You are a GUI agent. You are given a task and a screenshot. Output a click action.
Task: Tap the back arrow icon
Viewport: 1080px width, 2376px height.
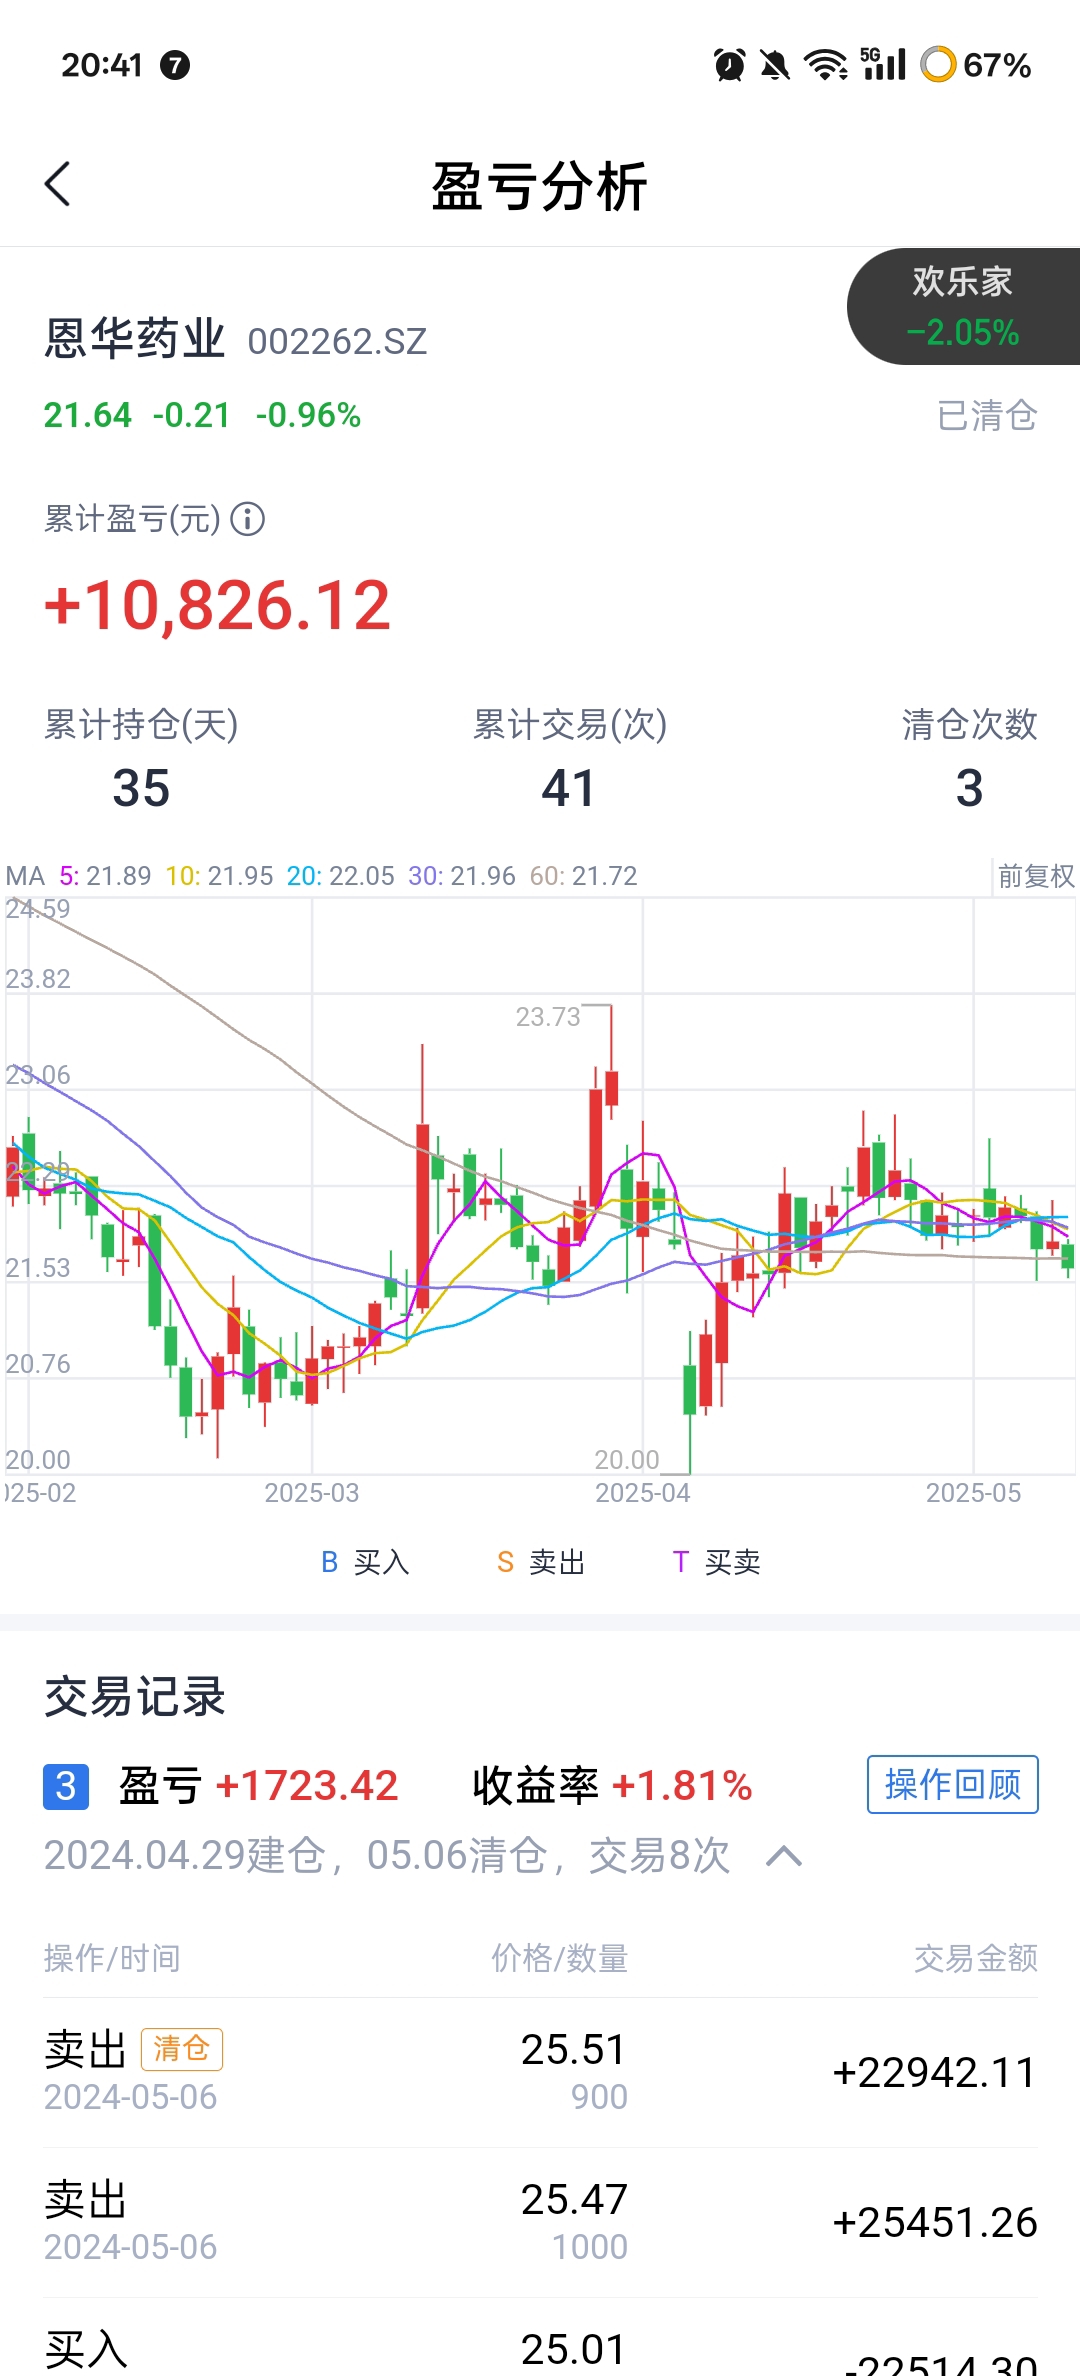(x=58, y=185)
